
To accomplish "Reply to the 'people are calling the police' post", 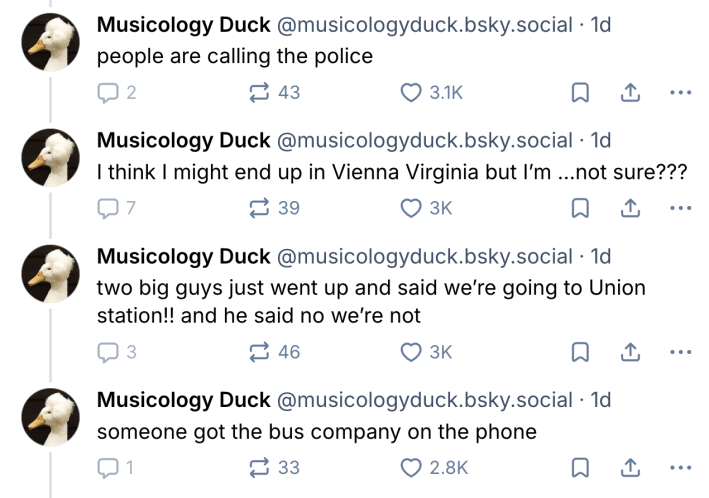I will click(x=108, y=93).
